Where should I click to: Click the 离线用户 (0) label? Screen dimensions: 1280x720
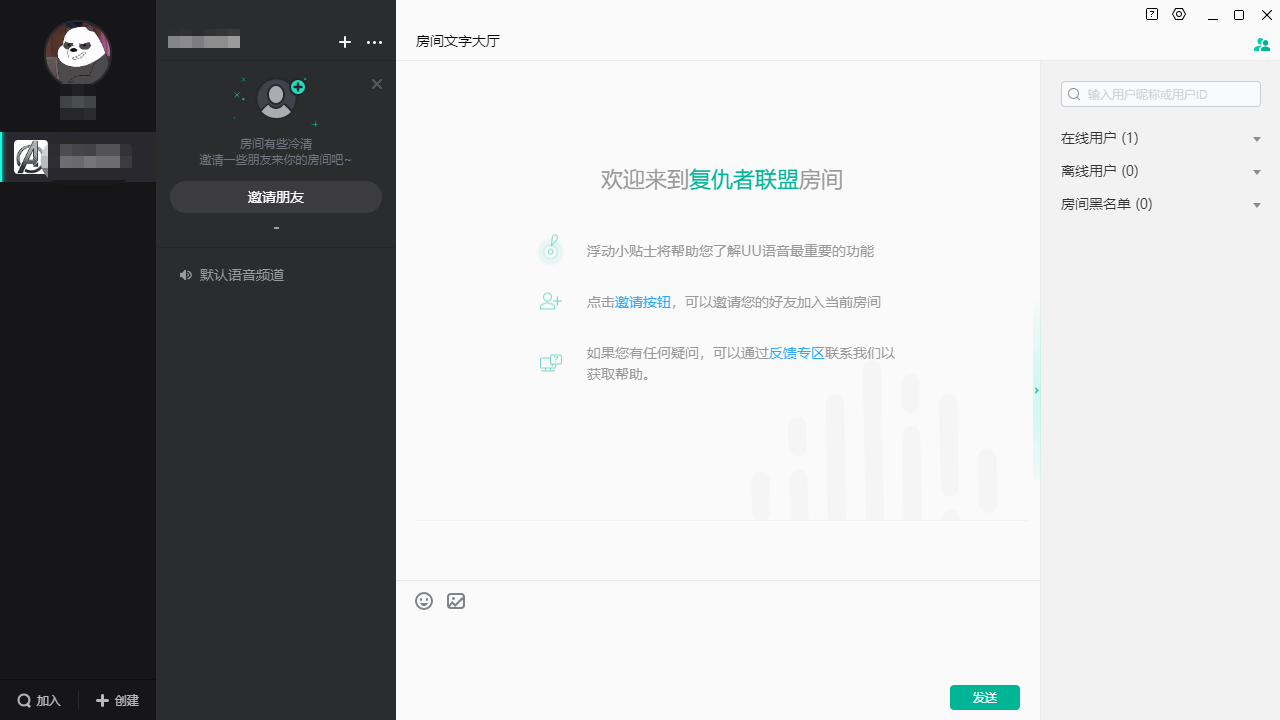[x=1100, y=171]
